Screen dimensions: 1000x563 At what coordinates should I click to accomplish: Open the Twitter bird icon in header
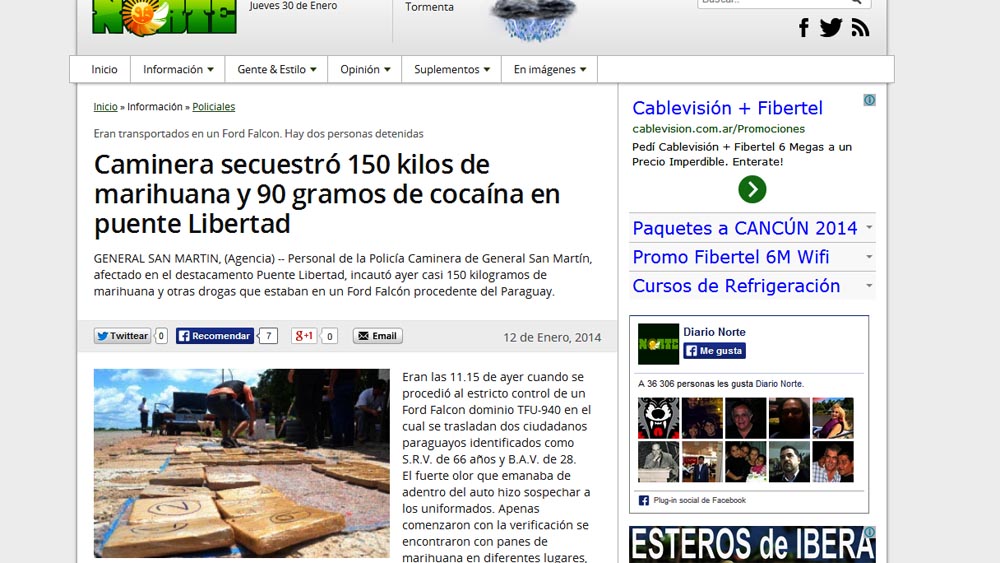point(831,28)
